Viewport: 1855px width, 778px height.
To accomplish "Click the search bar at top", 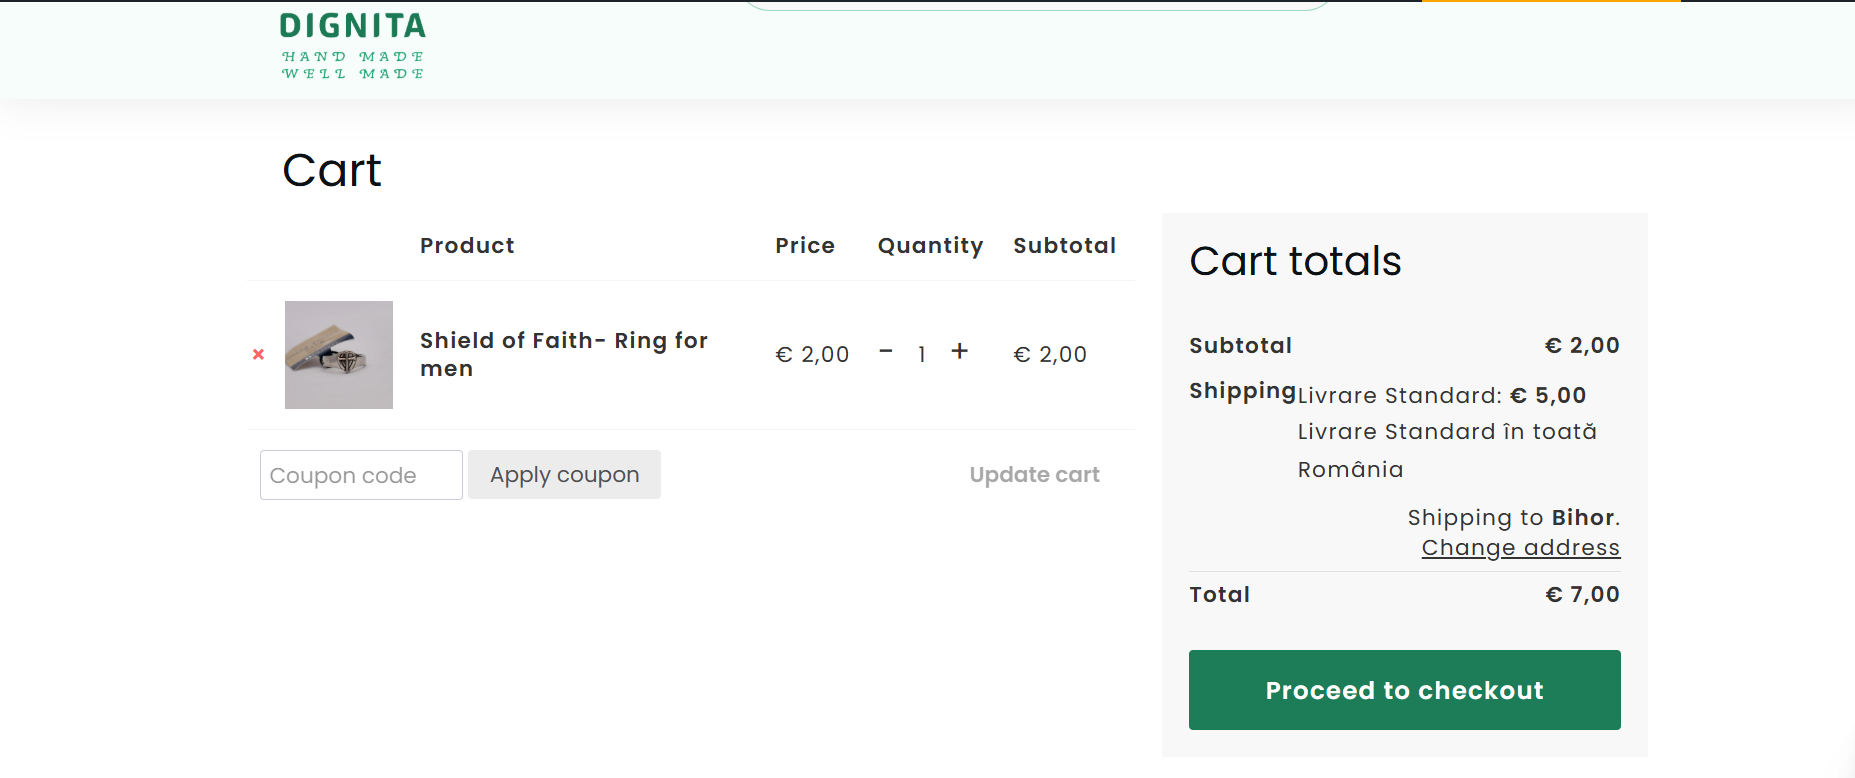I will pos(1036,5).
